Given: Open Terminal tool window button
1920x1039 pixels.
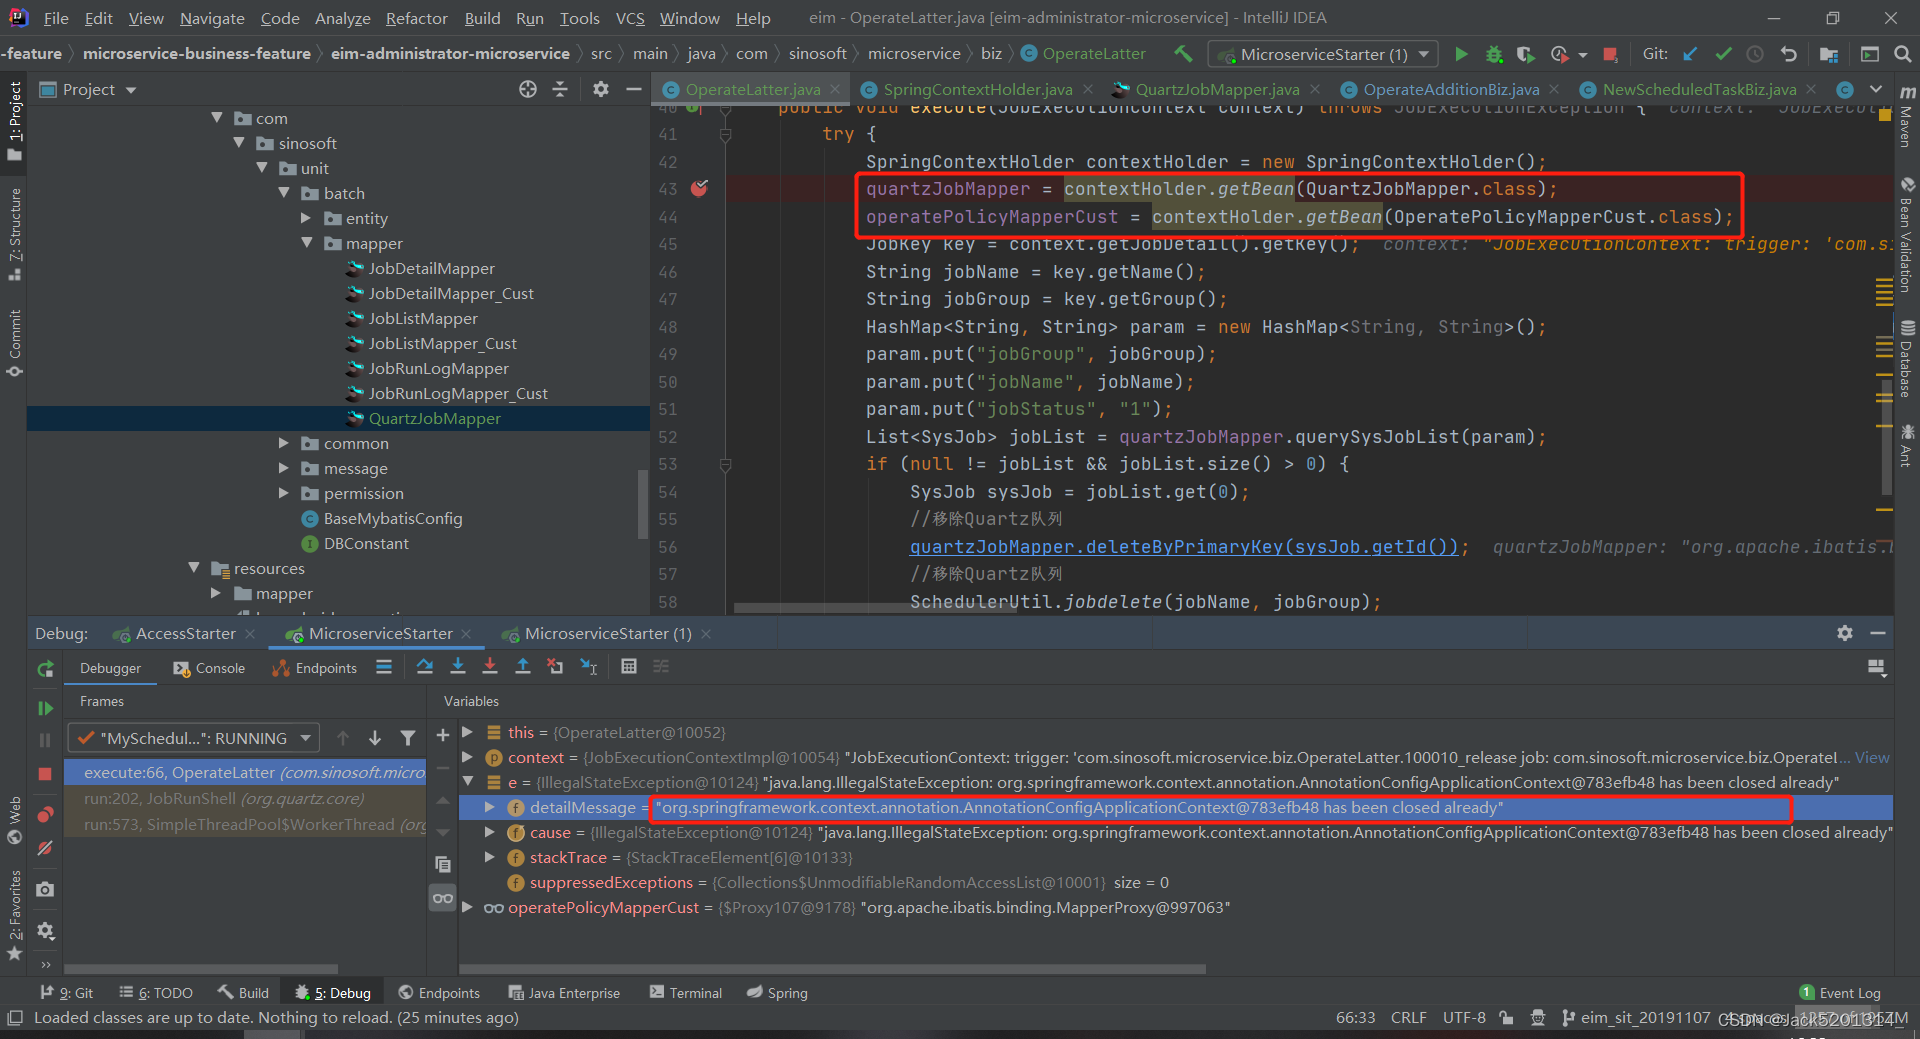Looking at the screenshot, I should [686, 993].
